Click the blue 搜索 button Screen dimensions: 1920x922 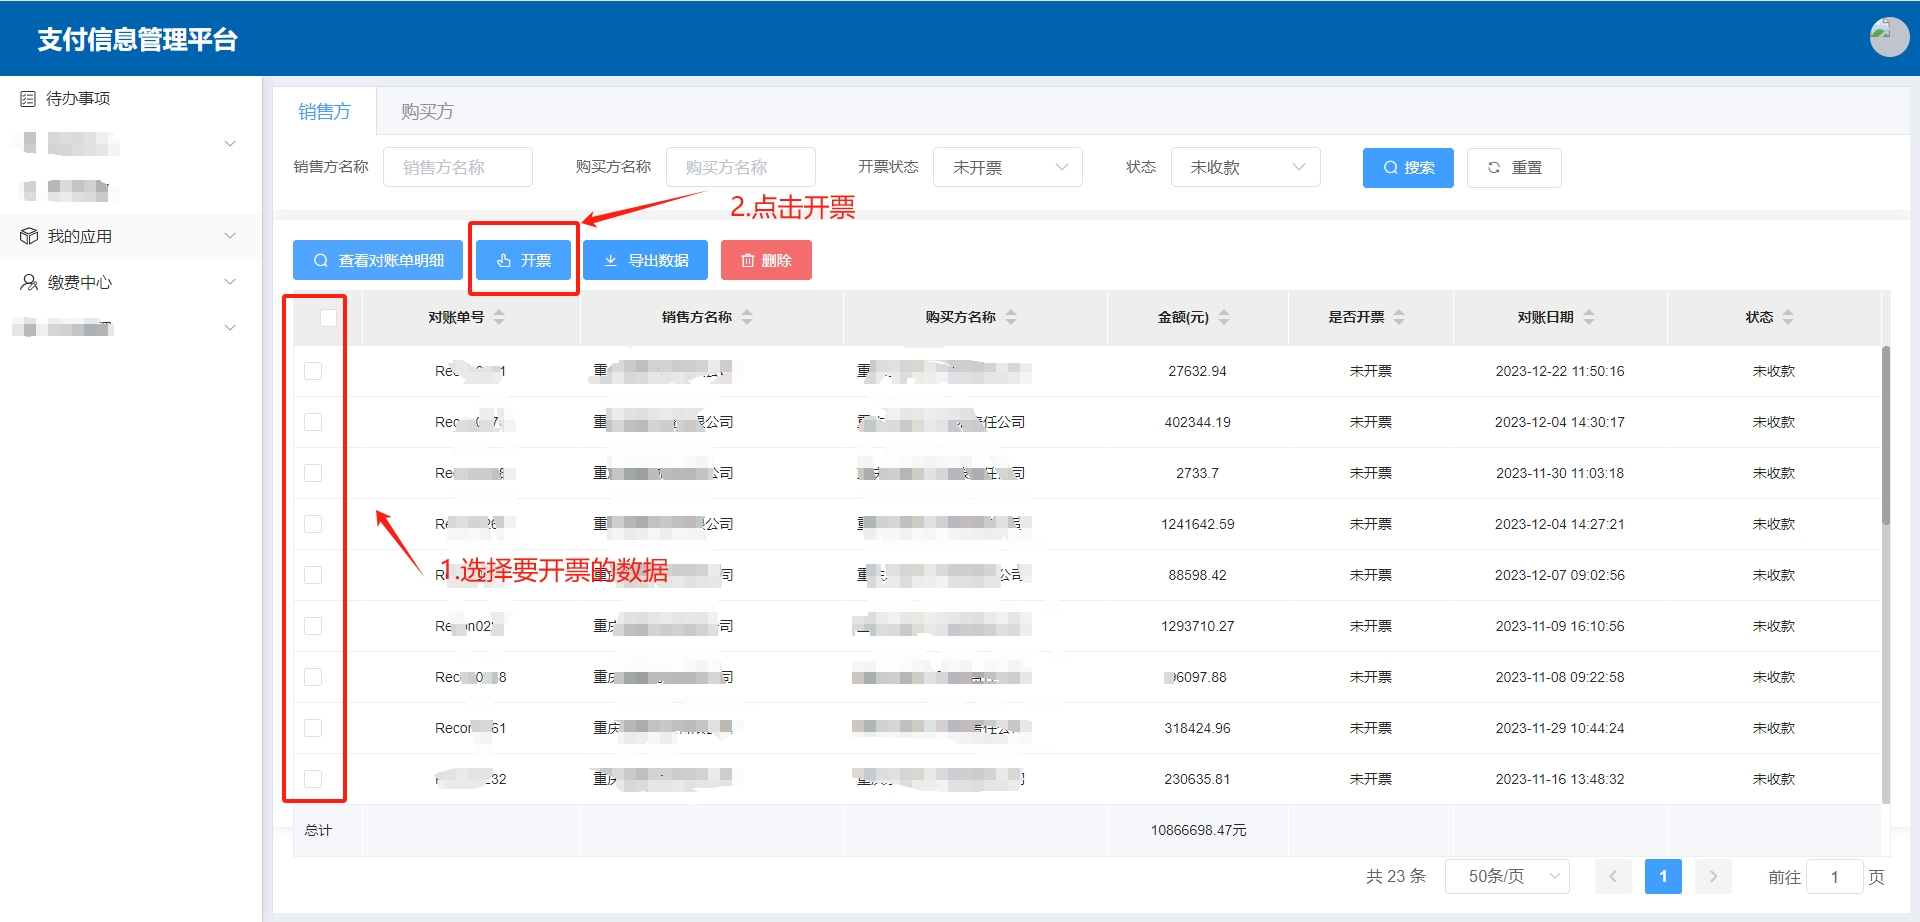1407,168
